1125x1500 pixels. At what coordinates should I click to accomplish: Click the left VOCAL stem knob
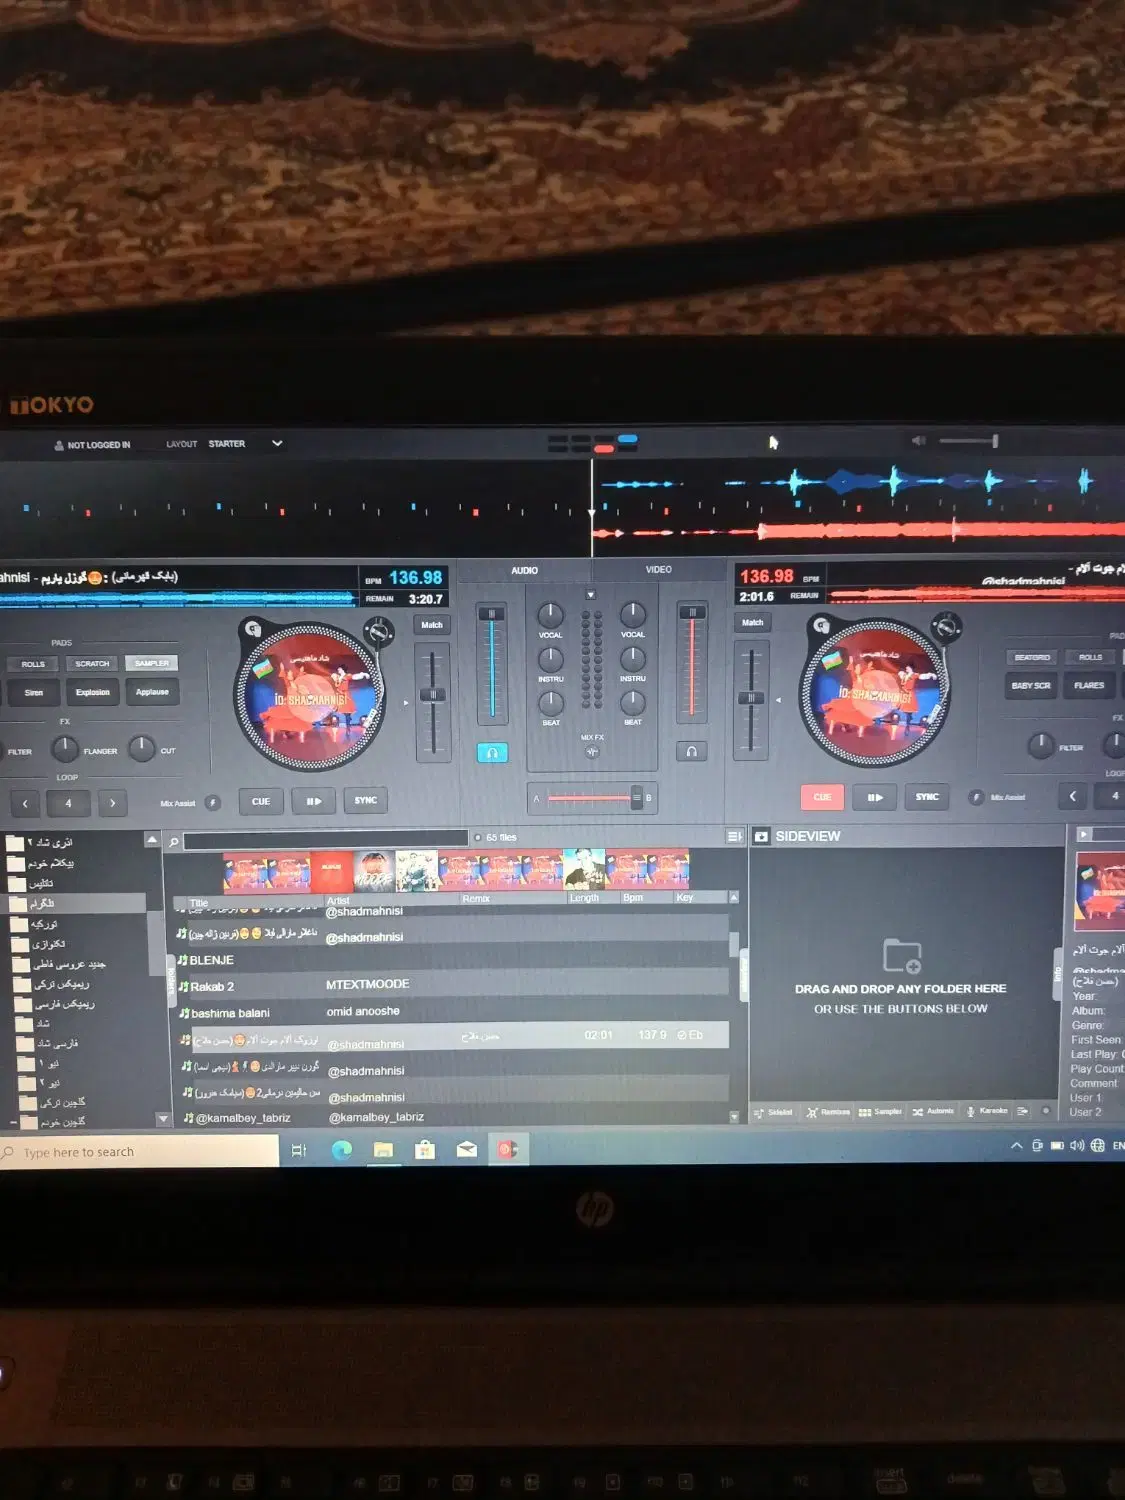(551, 615)
